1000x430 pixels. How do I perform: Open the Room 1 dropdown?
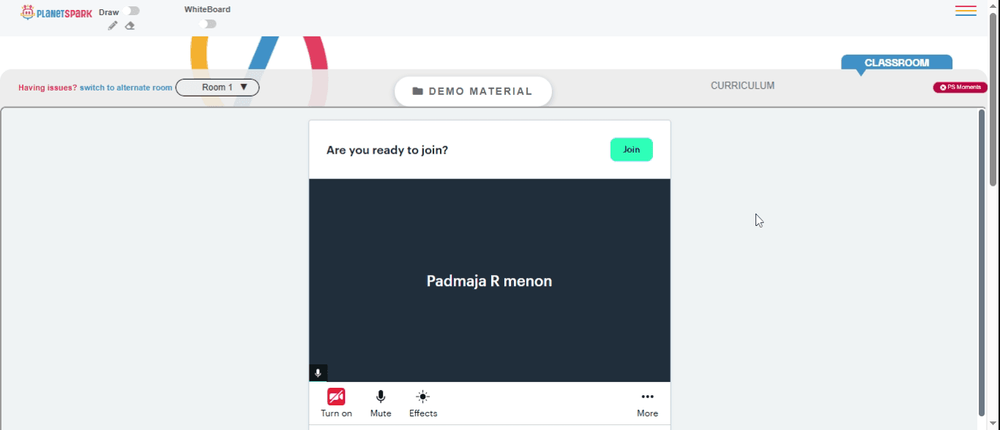coord(217,87)
